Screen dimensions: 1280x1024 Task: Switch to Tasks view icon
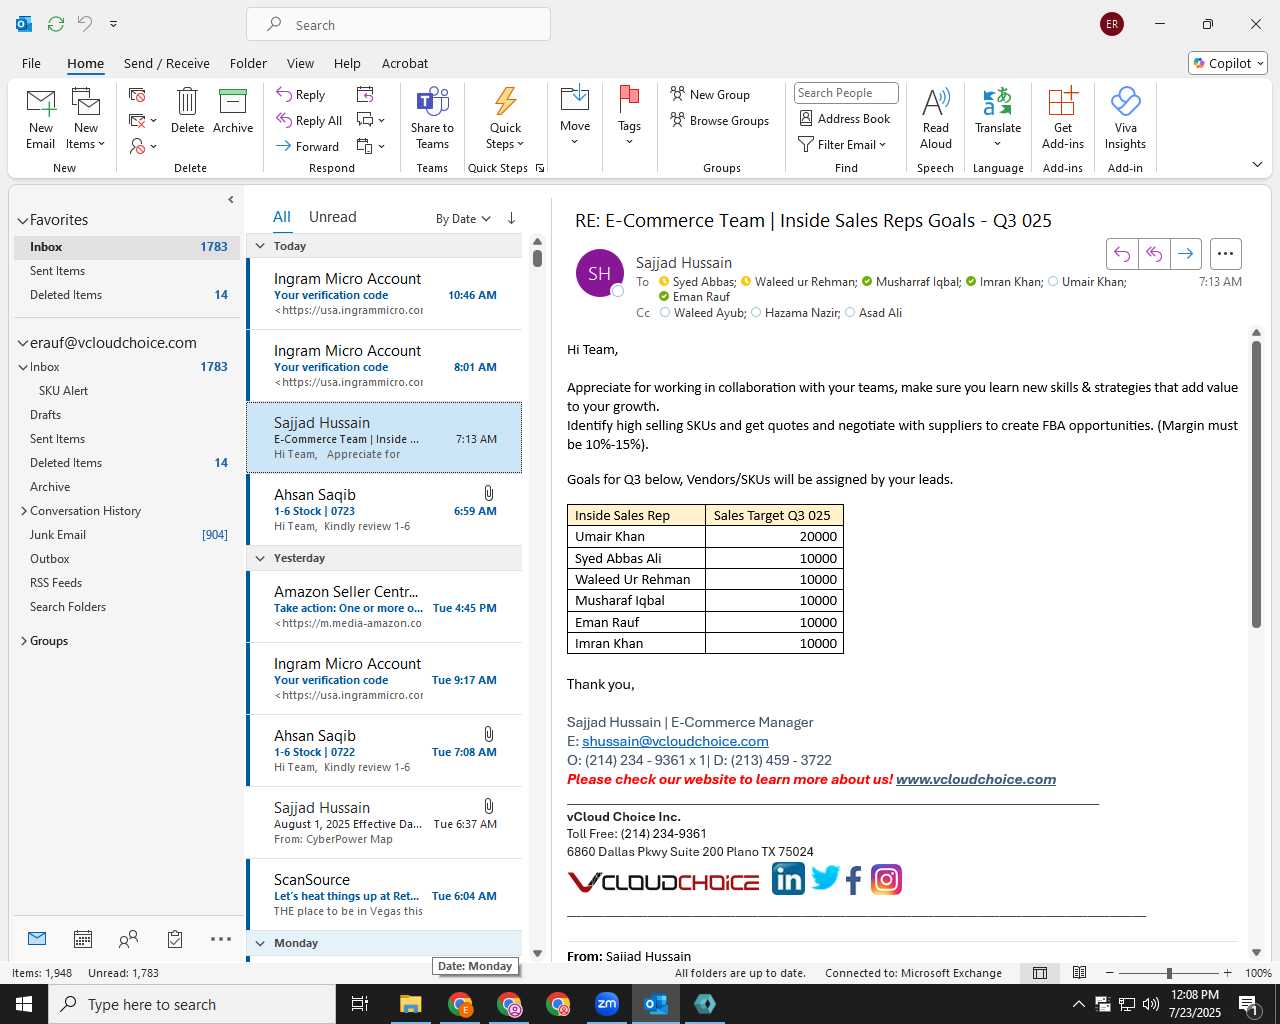175,939
